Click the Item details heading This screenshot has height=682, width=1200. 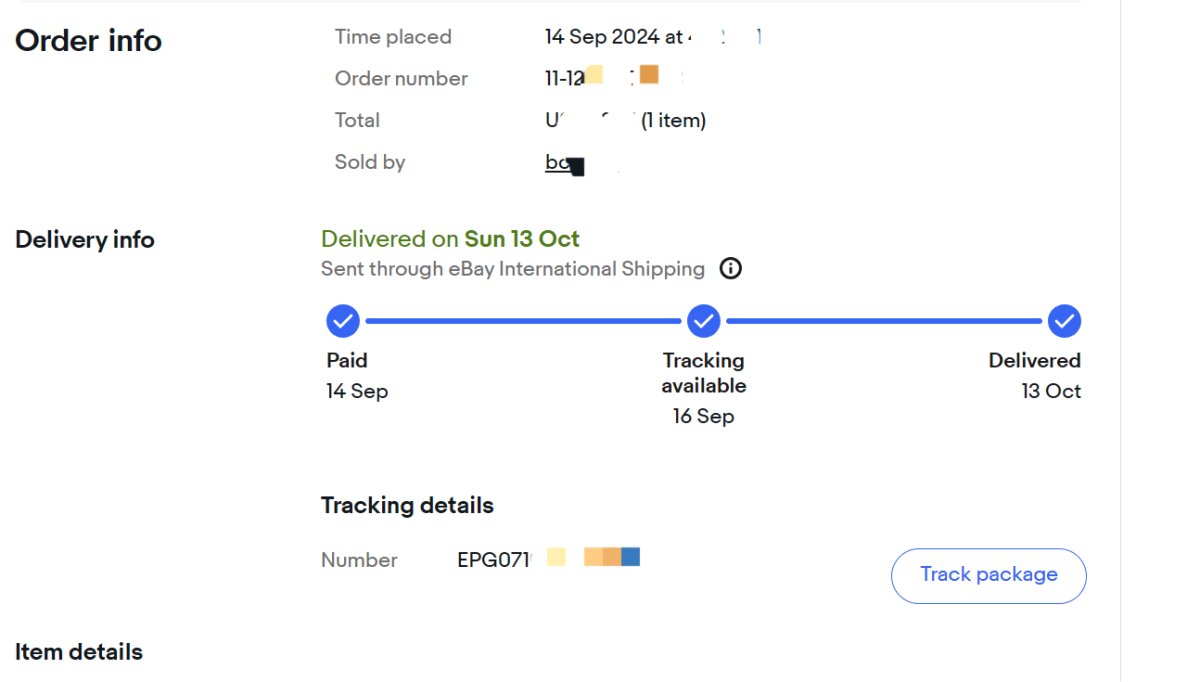pyautogui.click(x=79, y=652)
